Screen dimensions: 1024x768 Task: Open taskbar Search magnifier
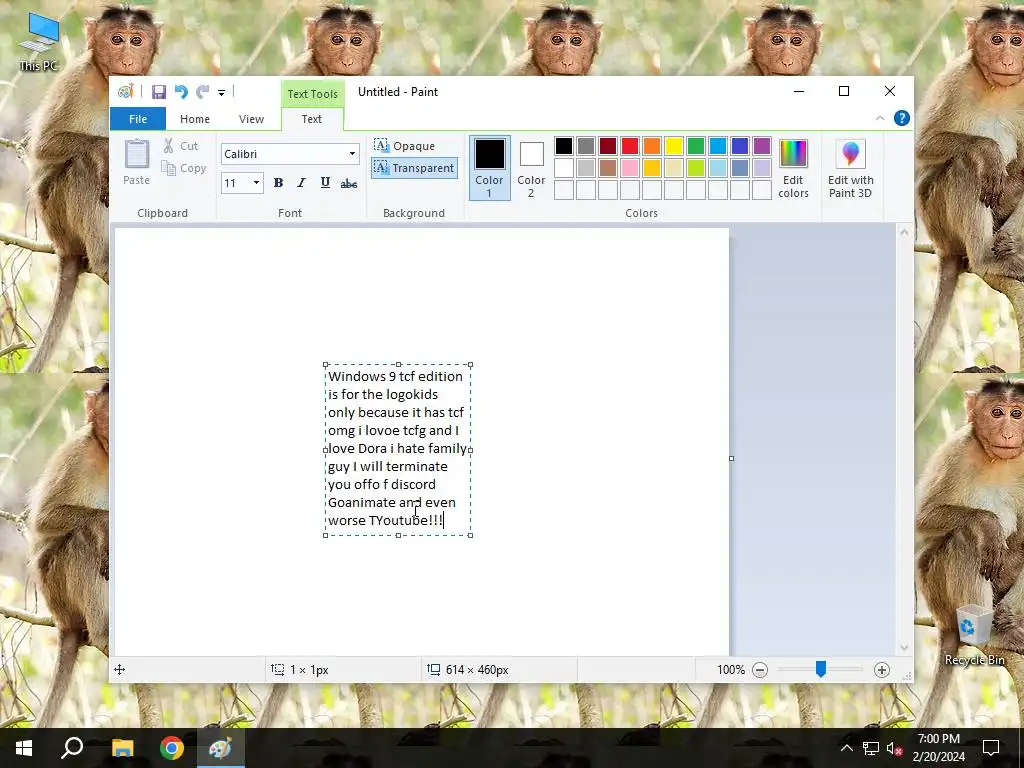pyautogui.click(x=72, y=748)
